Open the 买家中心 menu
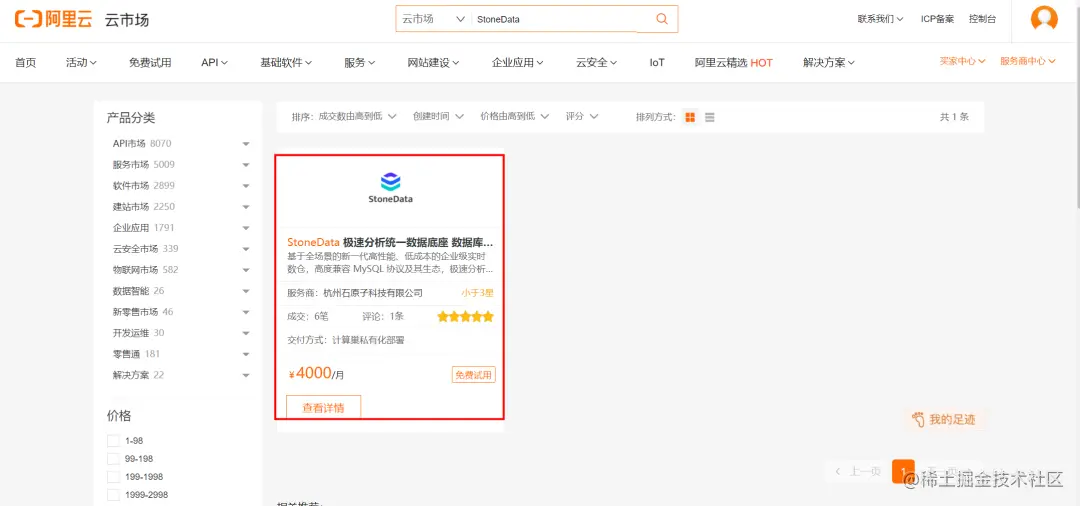 [x=962, y=61]
